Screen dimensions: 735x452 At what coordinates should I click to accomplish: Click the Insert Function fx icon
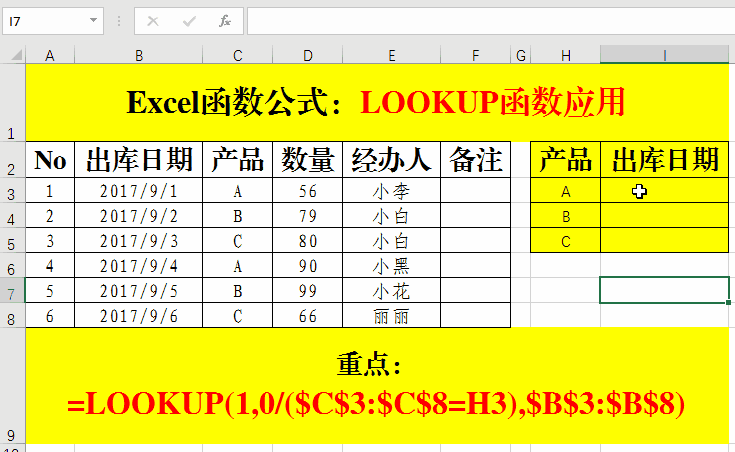pyautogui.click(x=225, y=21)
